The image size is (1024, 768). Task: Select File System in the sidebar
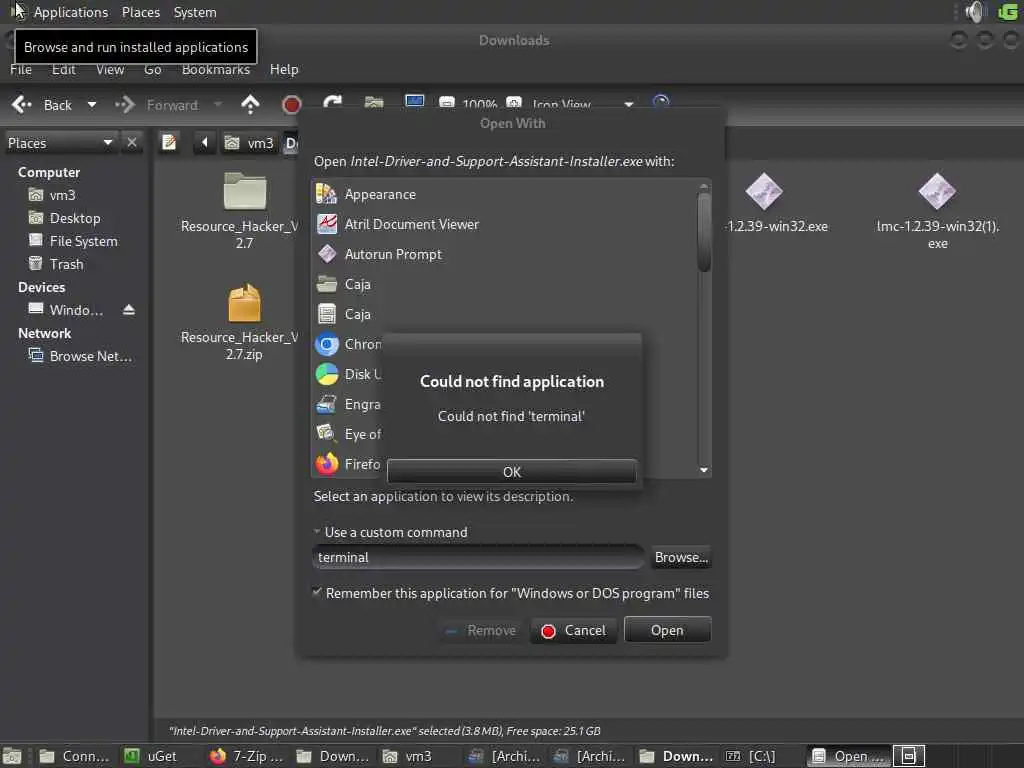tap(73, 241)
